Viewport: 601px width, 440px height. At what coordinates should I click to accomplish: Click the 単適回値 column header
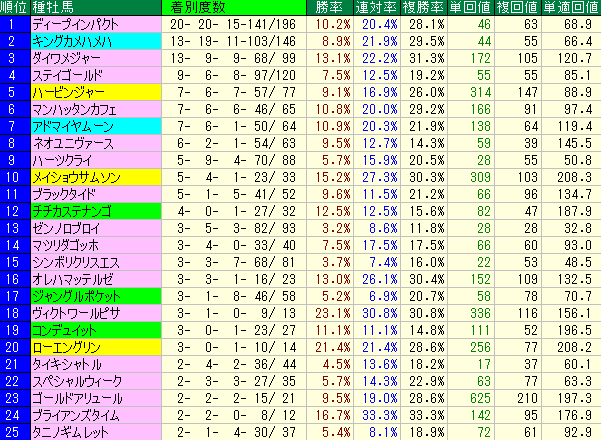click(x=571, y=7)
